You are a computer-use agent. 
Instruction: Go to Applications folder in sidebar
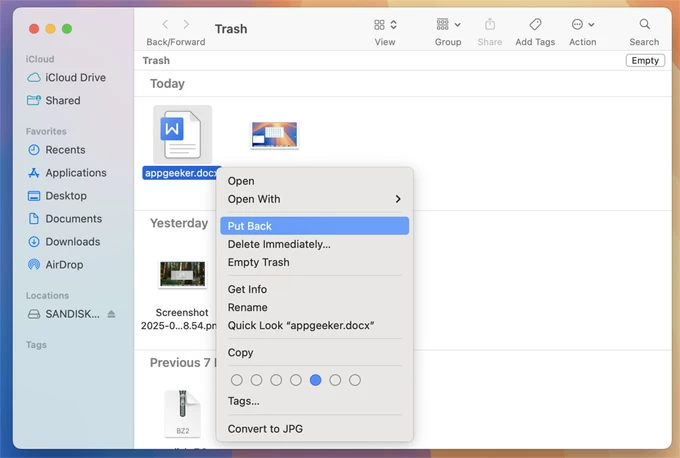[x=75, y=173]
